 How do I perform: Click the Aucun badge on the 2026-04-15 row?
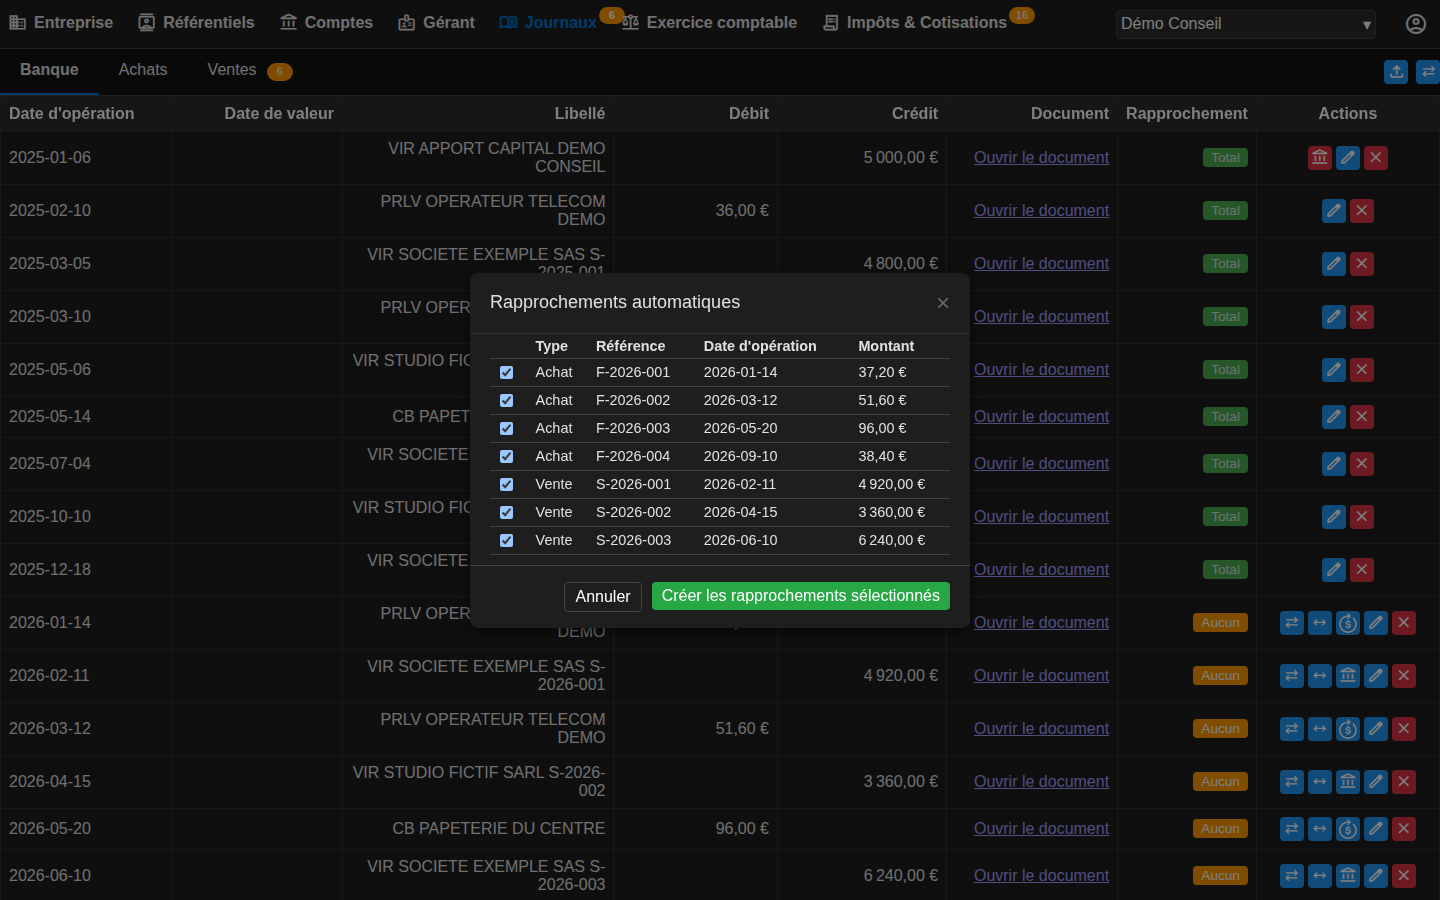(x=1220, y=781)
